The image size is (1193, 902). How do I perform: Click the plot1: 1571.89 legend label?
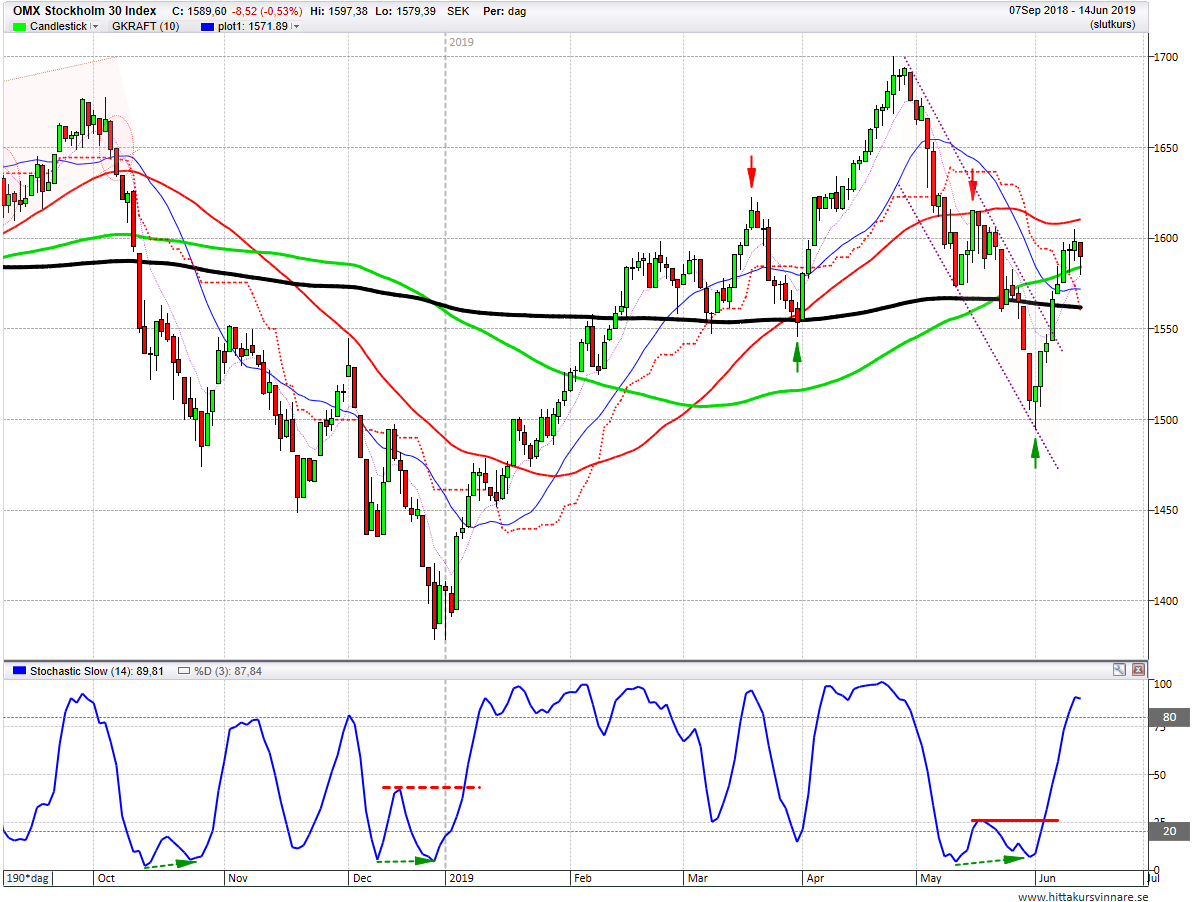tap(253, 27)
